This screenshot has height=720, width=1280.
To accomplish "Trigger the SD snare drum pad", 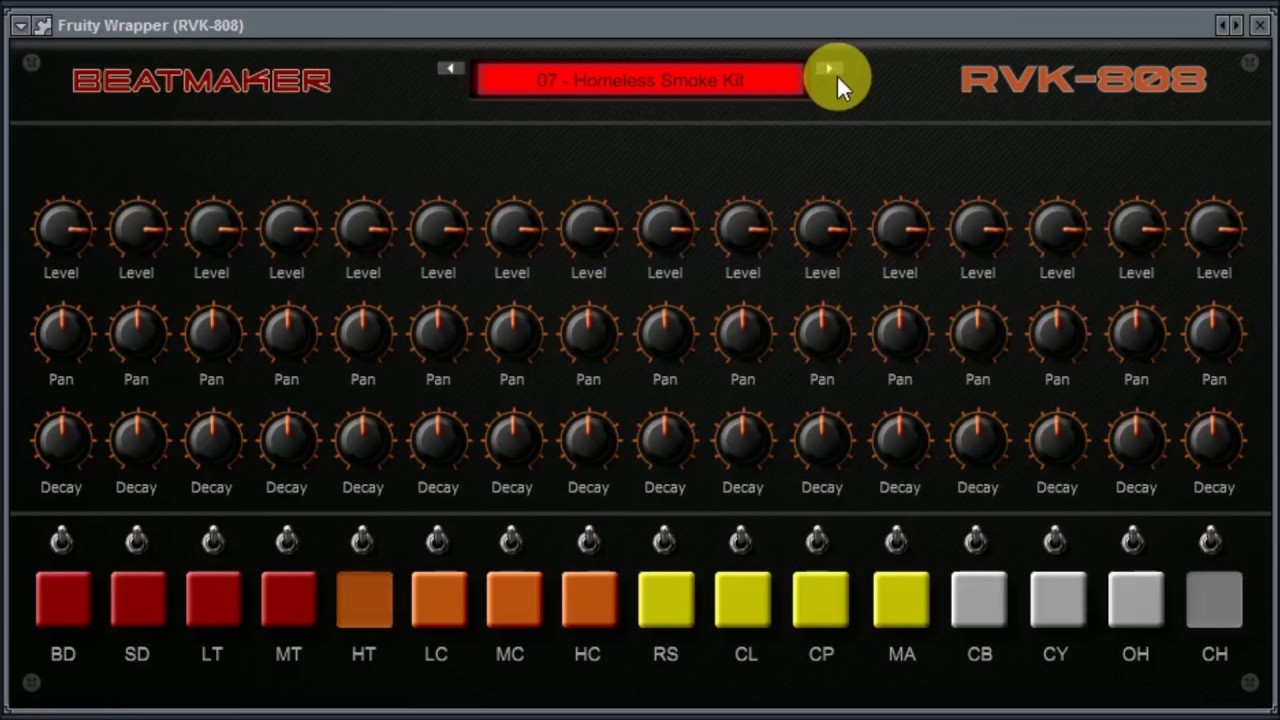I will (x=138, y=599).
